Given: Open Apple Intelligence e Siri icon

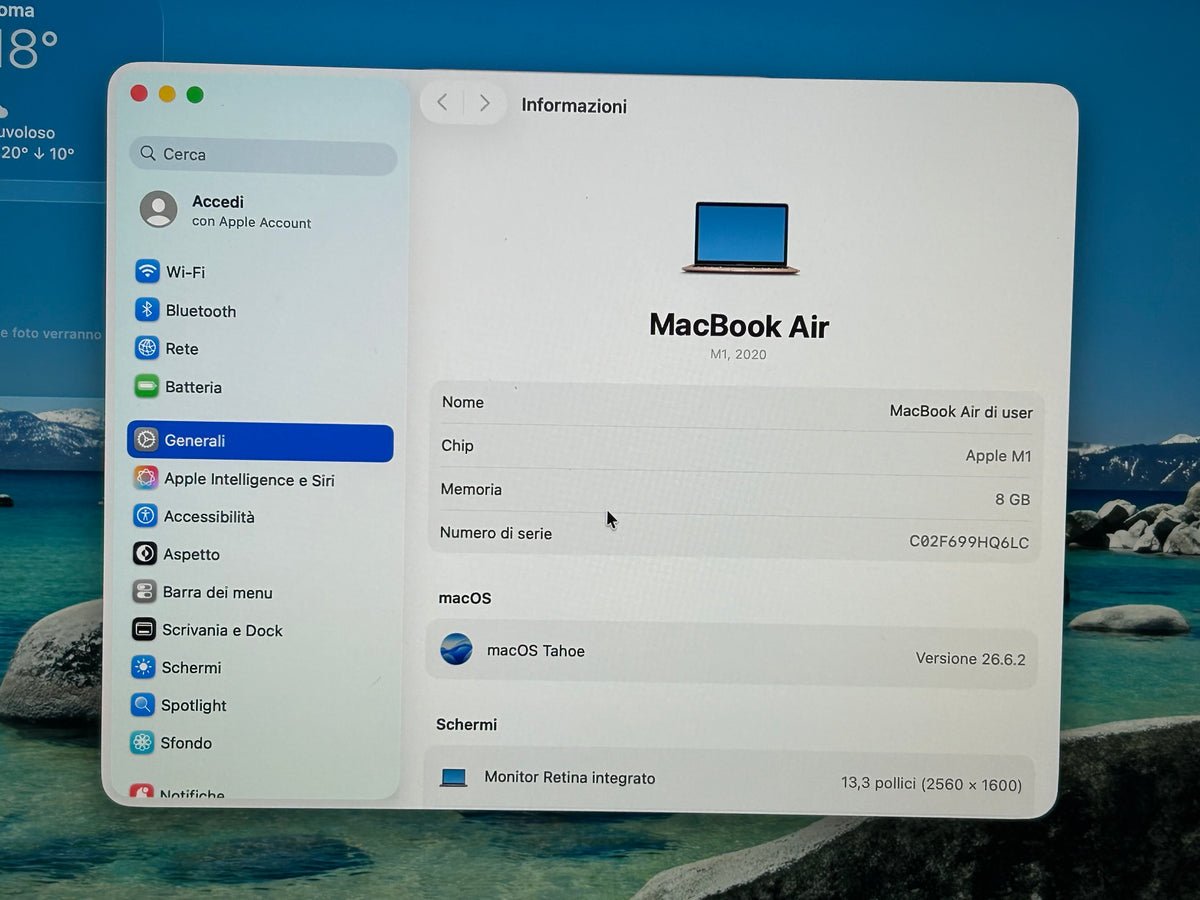Looking at the screenshot, I should click(146, 478).
